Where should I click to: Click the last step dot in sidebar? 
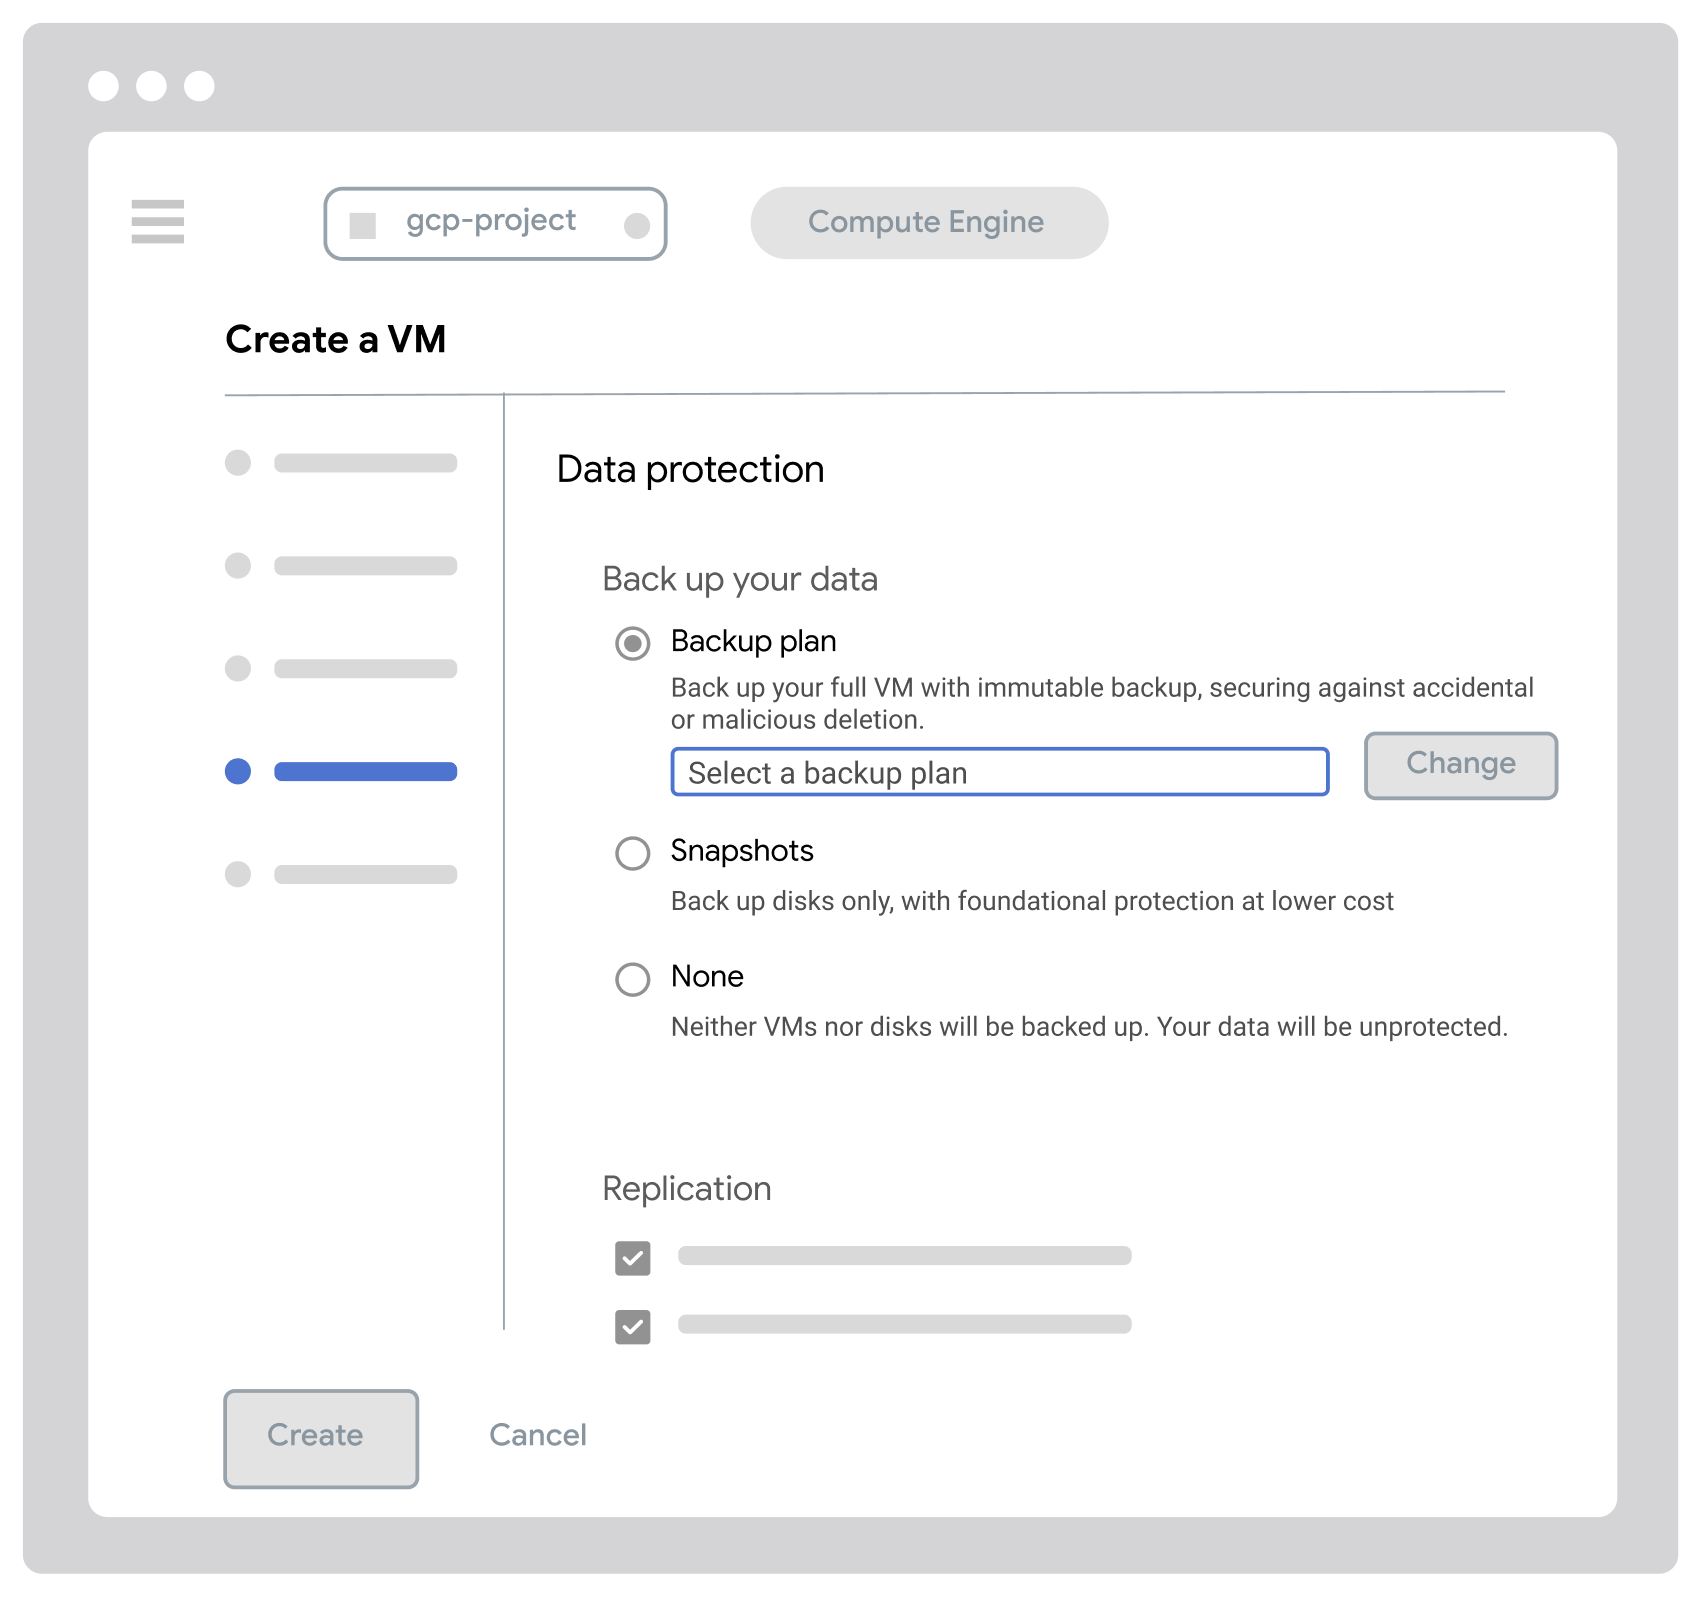tap(238, 874)
